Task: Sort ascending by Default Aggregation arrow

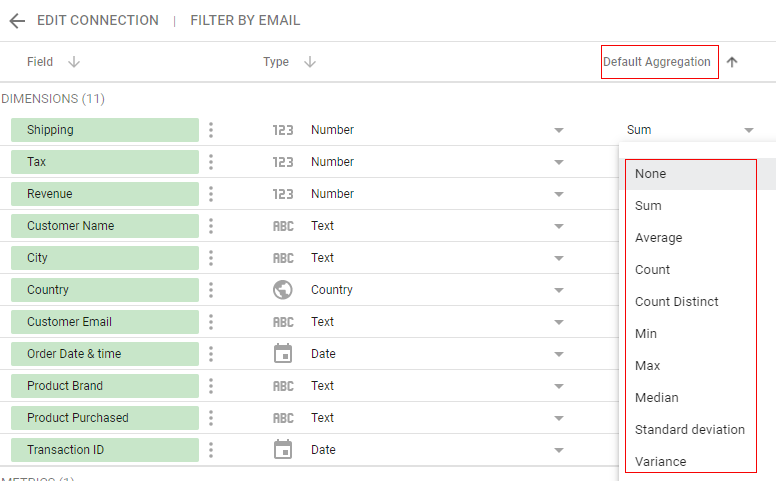Action: pos(732,62)
